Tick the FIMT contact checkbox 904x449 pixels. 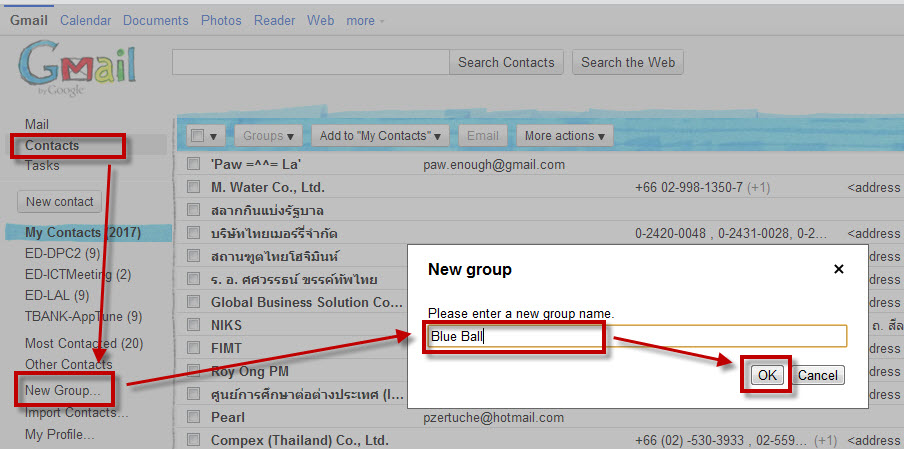[194, 348]
